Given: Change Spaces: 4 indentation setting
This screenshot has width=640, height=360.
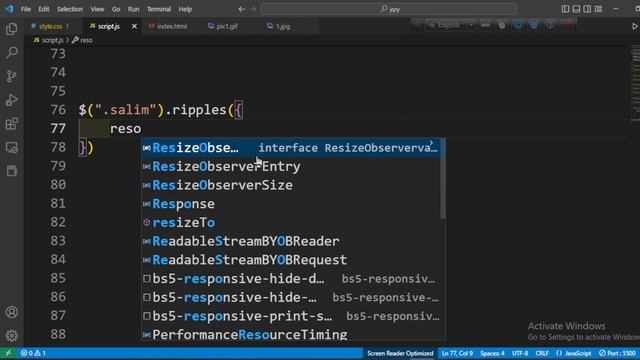Looking at the screenshot, I should click(492, 353).
